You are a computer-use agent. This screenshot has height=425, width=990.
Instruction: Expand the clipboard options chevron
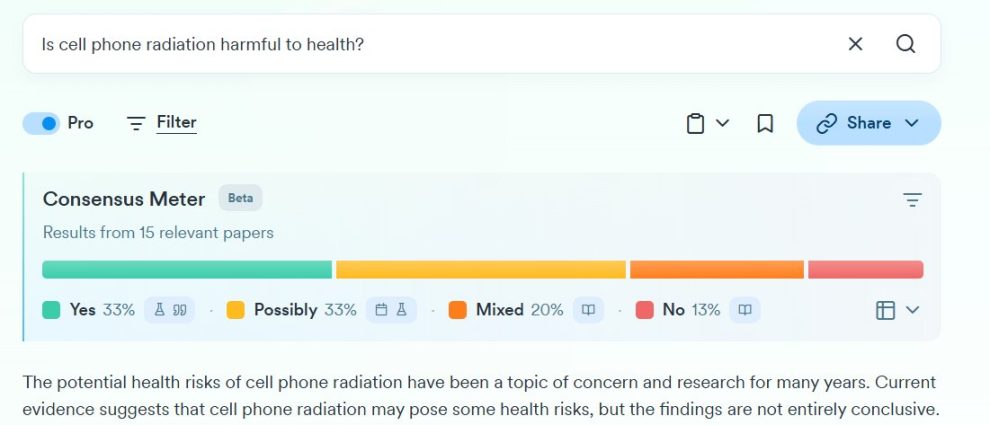pos(722,123)
